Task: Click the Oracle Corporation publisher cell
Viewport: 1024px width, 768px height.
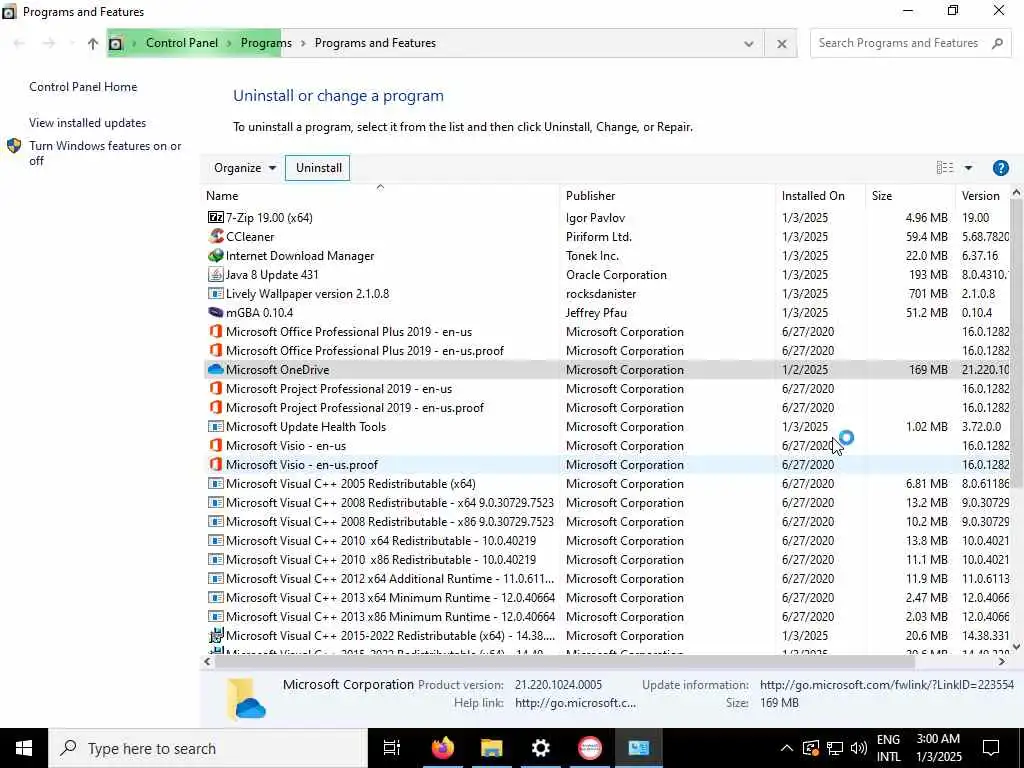Action: (616, 274)
